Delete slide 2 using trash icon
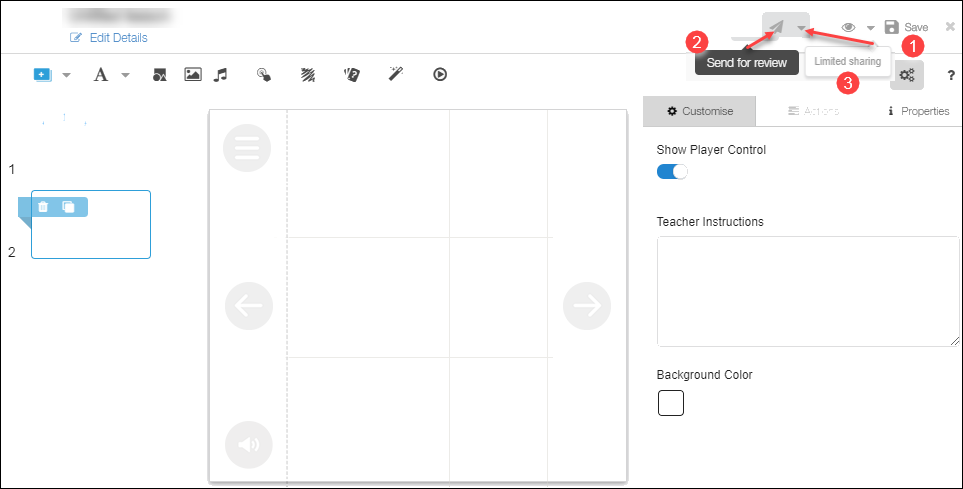Image resolution: width=963 pixels, height=489 pixels. (x=43, y=207)
